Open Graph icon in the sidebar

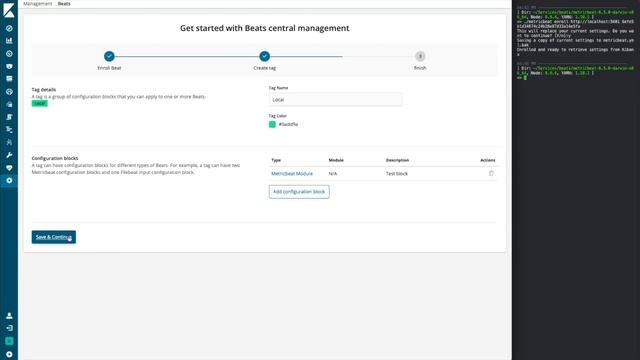9,142
